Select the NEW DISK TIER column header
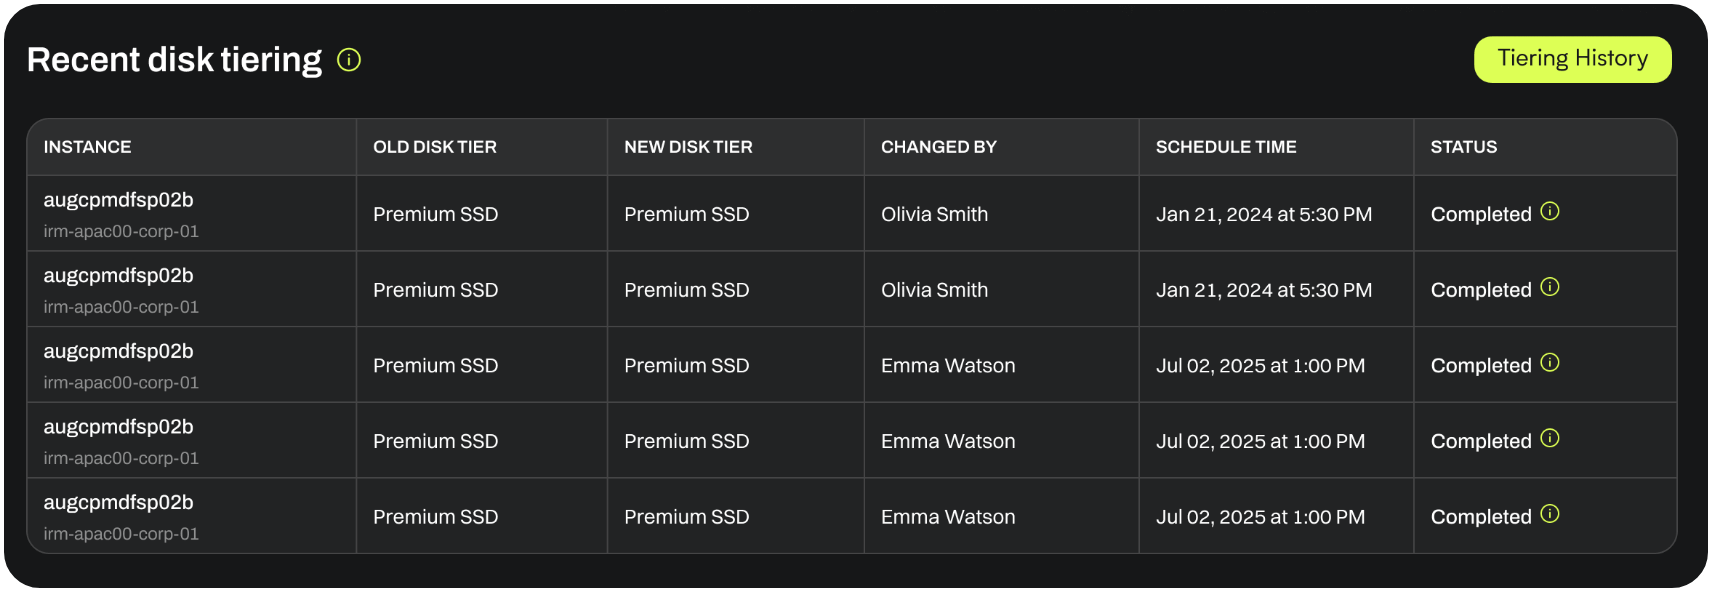1712x592 pixels. pos(688,147)
